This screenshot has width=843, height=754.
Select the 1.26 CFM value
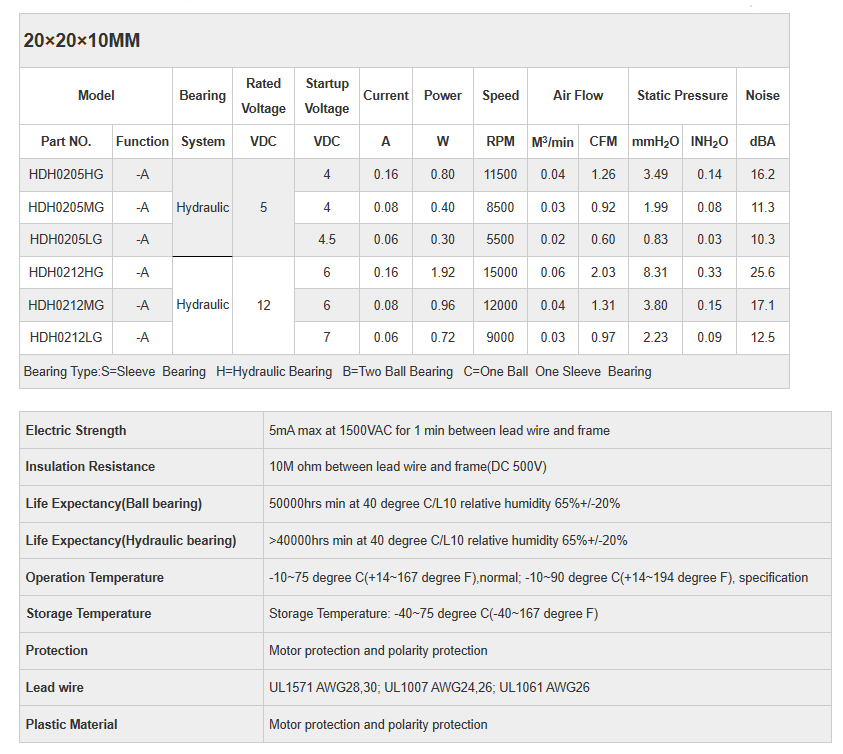pyautogui.click(x=603, y=175)
